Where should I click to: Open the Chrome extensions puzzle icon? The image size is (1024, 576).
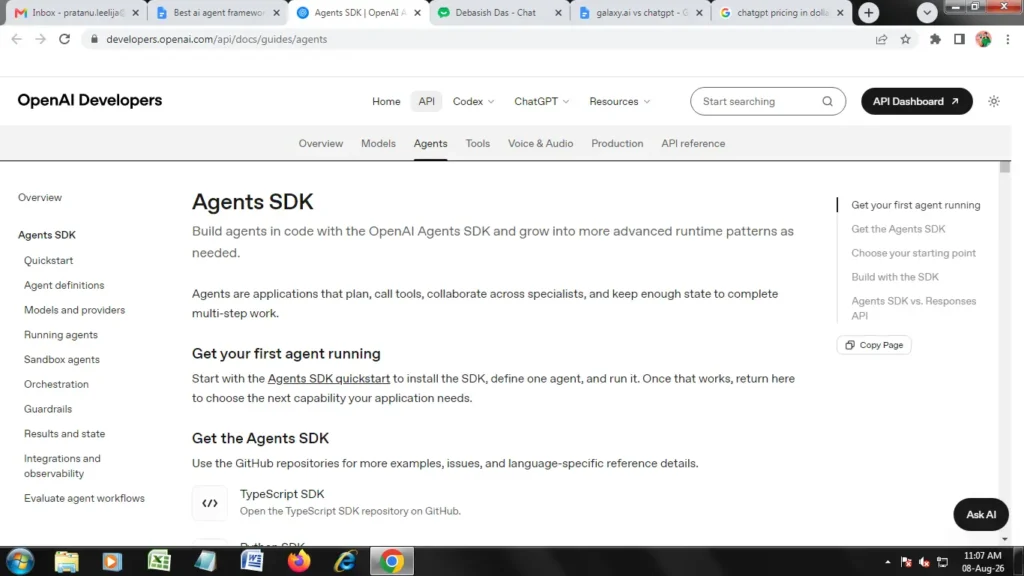pos(935,39)
